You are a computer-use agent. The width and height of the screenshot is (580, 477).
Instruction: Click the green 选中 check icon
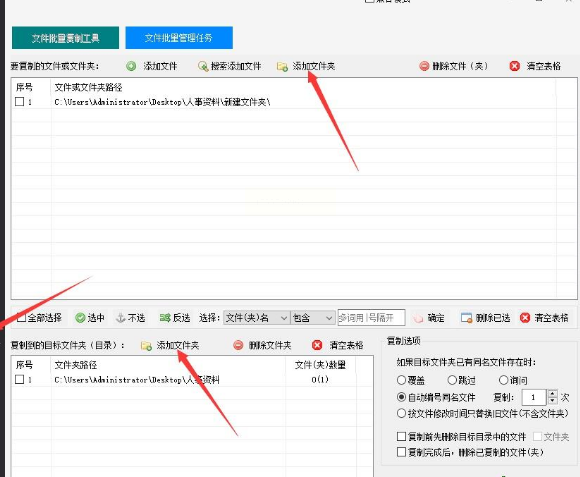(80, 318)
